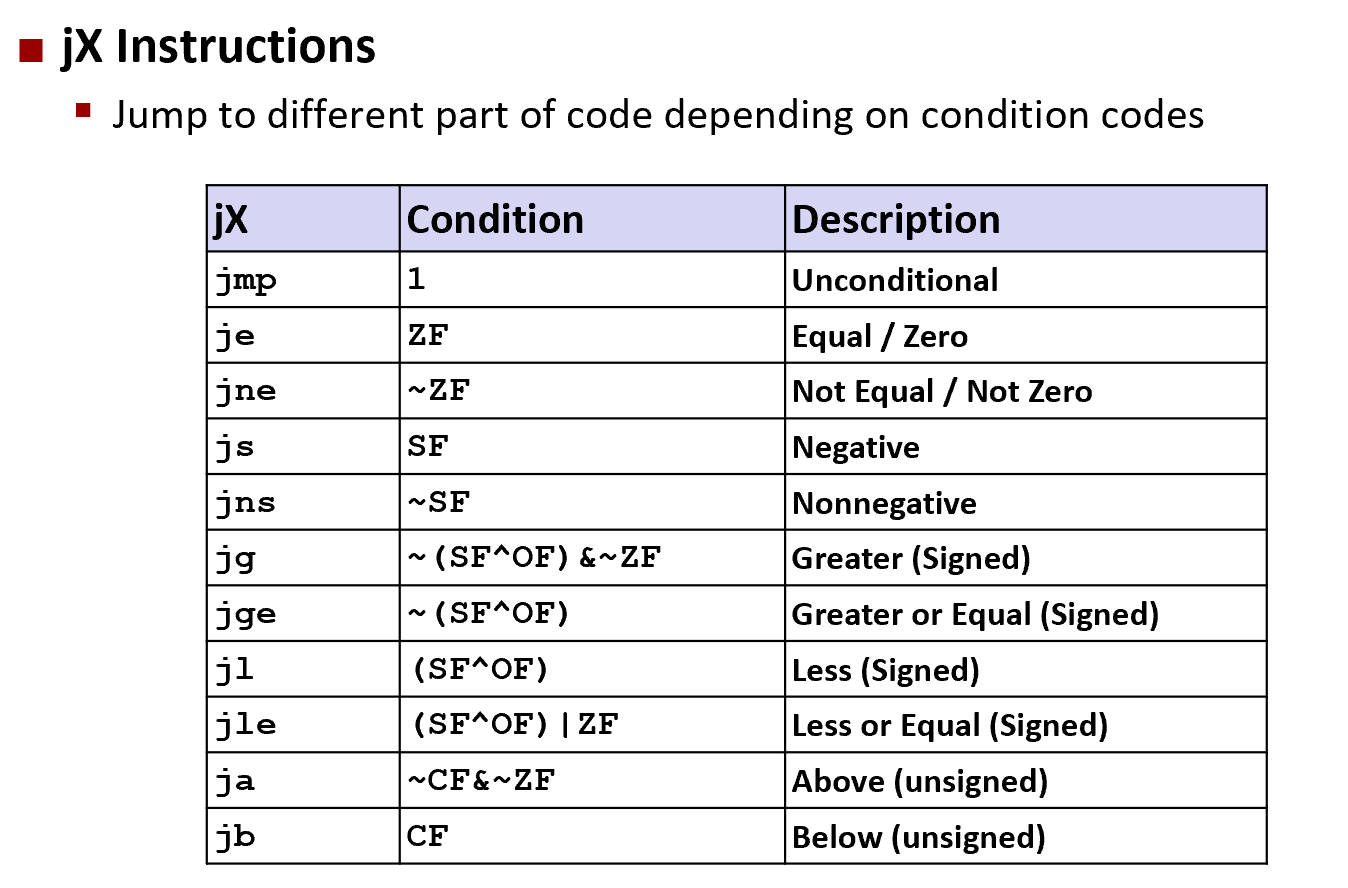Select the jmp instruction cell
Screen dimensions: 1348x888
tap(303, 279)
